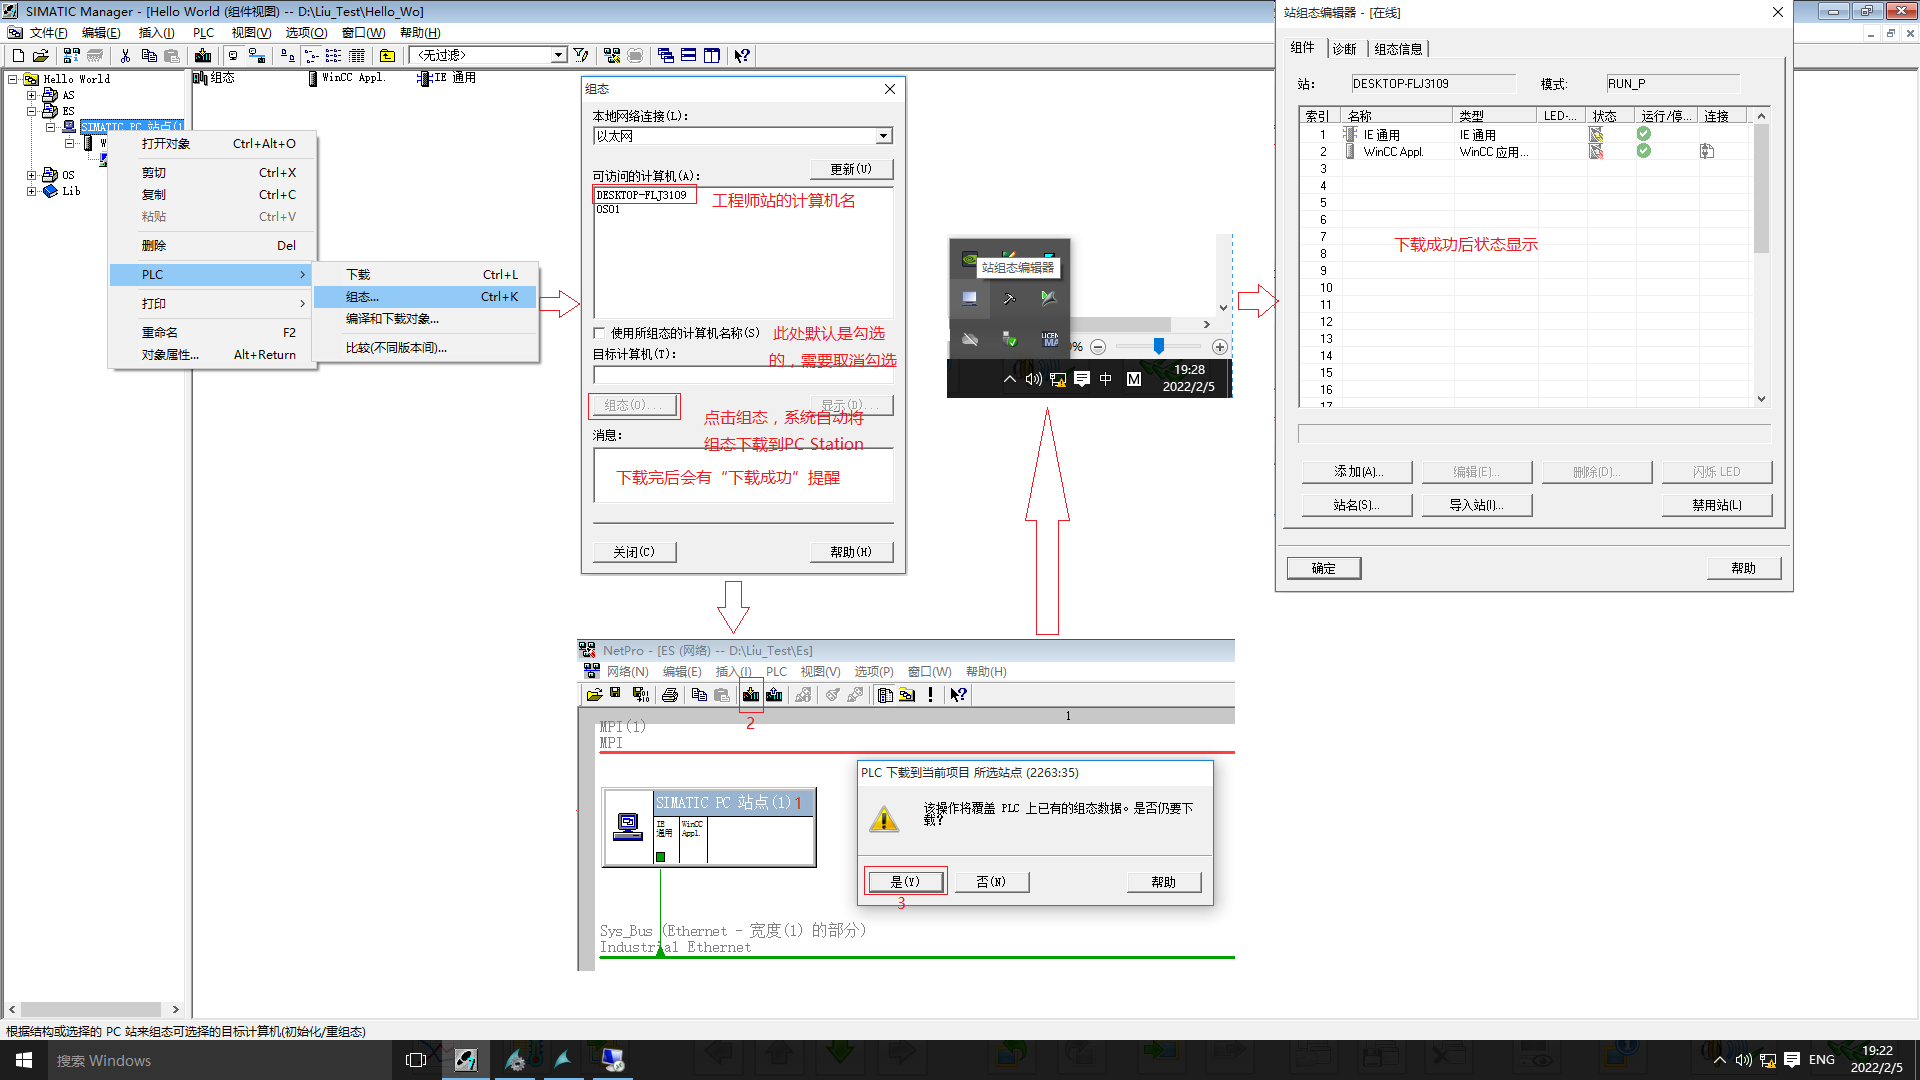Click the Update button in Configure dialog
1920x1080 pixels.
850,169
